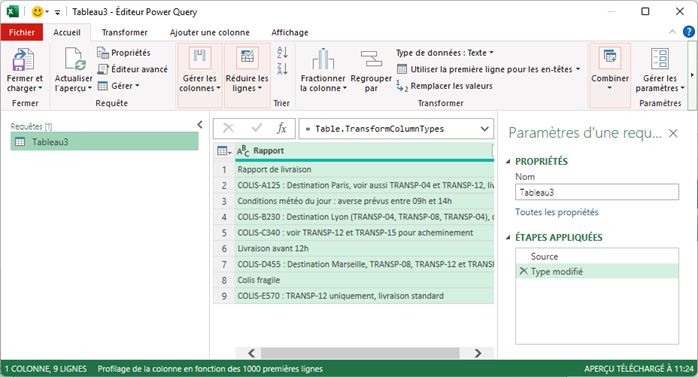The height and width of the screenshot is (377, 698).
Task: Click the Actualiser l'aperçu icon
Action: coord(74,59)
